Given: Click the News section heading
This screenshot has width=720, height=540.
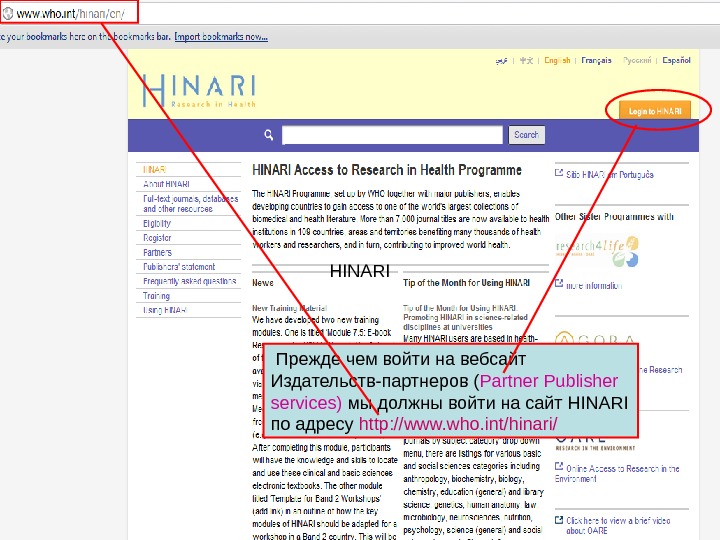Looking at the screenshot, I should [263, 283].
